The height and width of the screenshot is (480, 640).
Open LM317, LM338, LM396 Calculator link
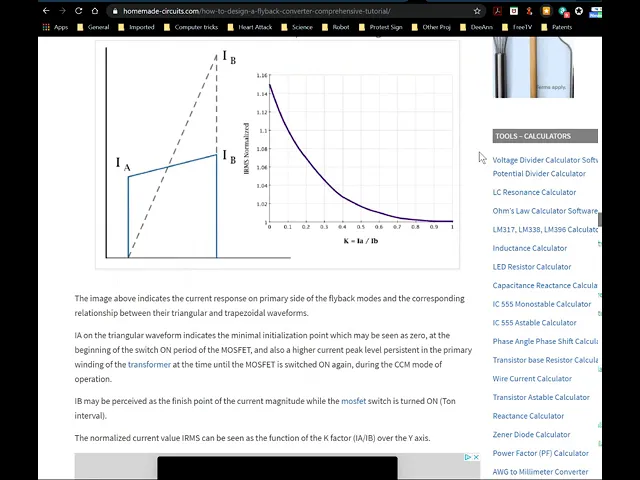point(545,229)
